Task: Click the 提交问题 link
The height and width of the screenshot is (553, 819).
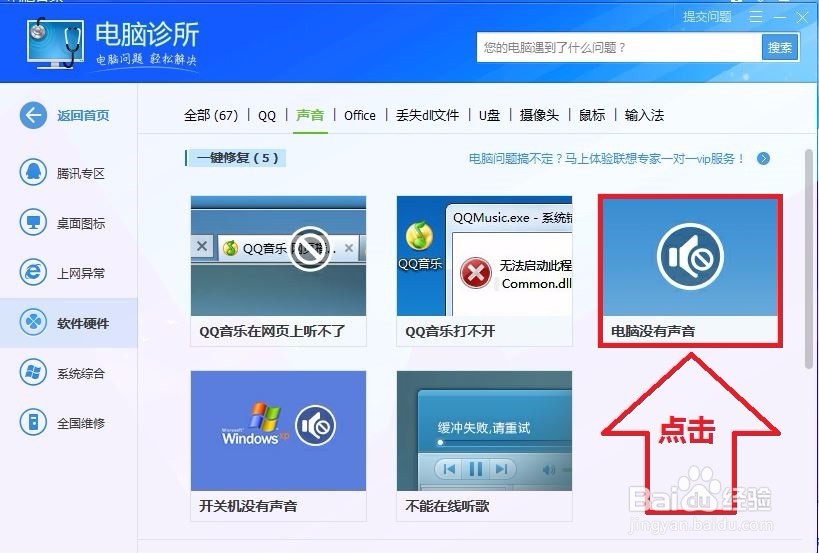Action: 707,17
